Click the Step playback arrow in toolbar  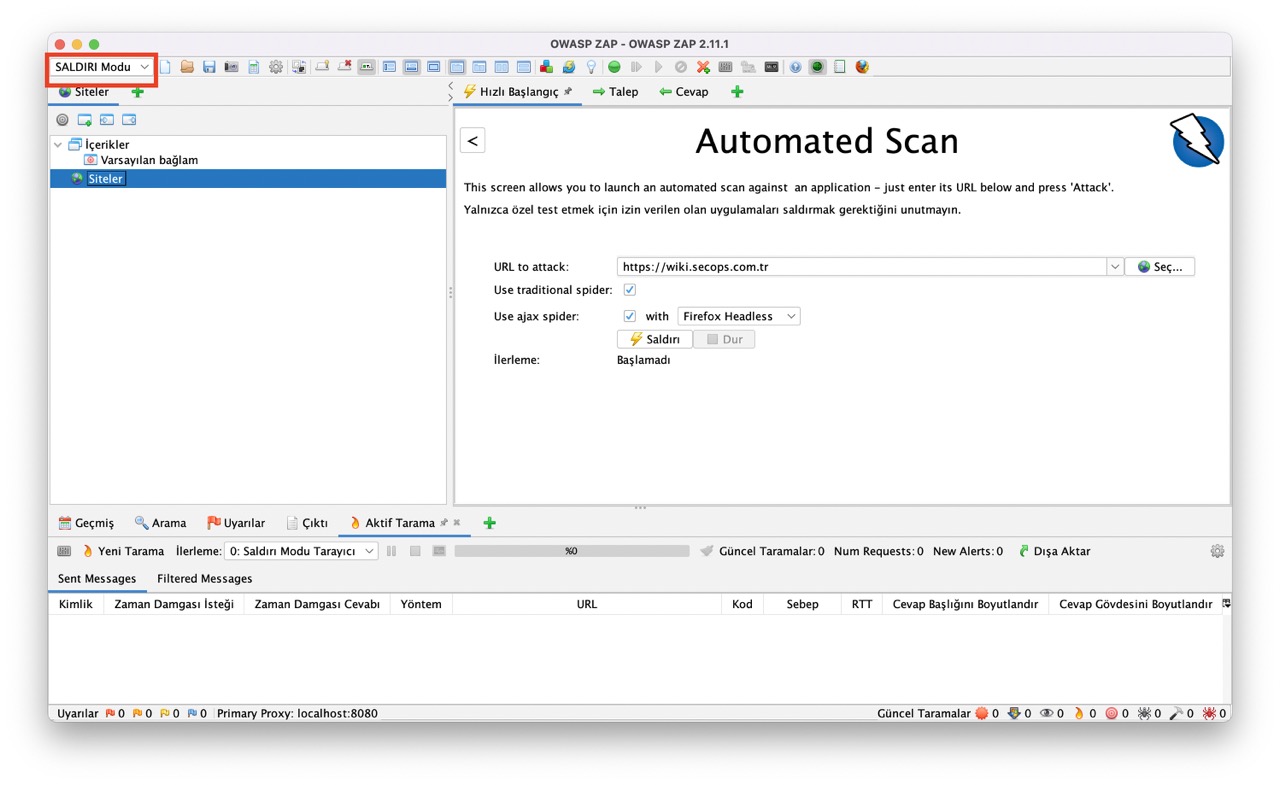pyautogui.click(x=636, y=67)
